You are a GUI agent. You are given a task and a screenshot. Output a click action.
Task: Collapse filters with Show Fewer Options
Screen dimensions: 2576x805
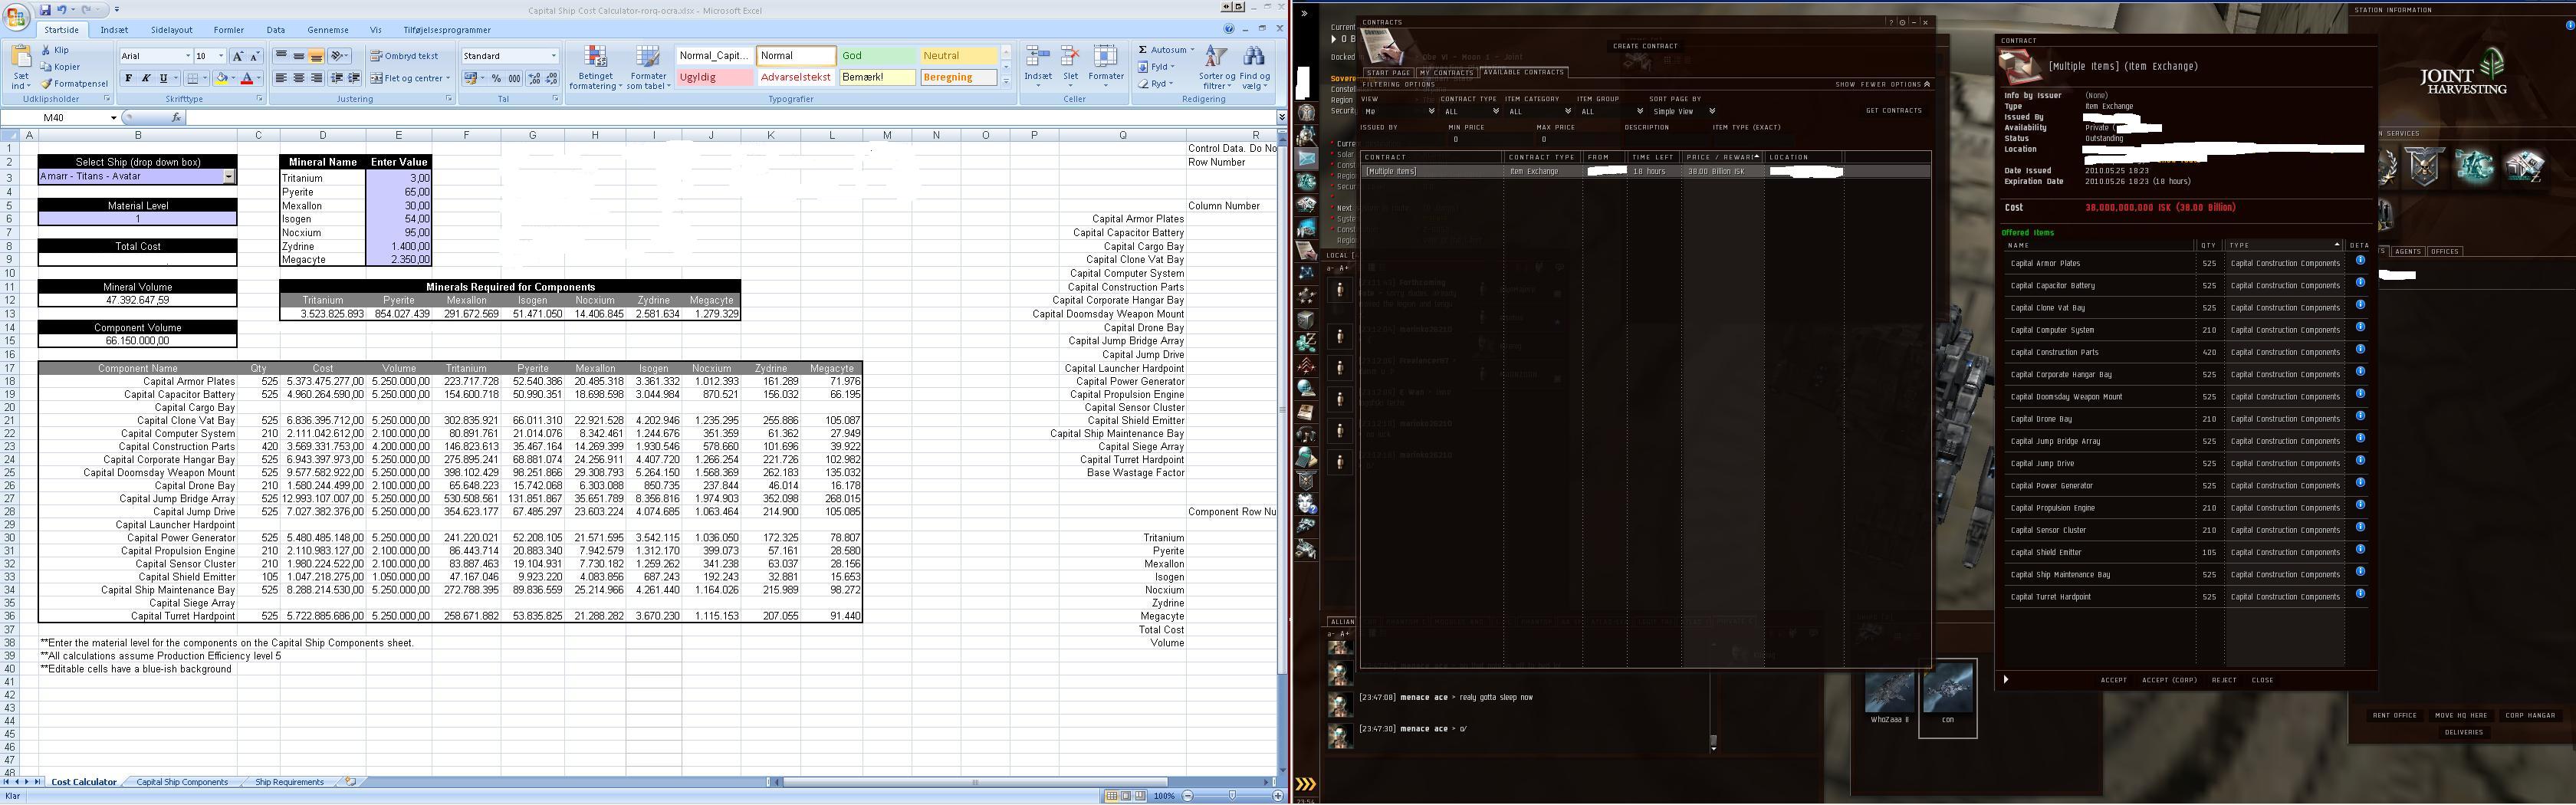click(1882, 85)
